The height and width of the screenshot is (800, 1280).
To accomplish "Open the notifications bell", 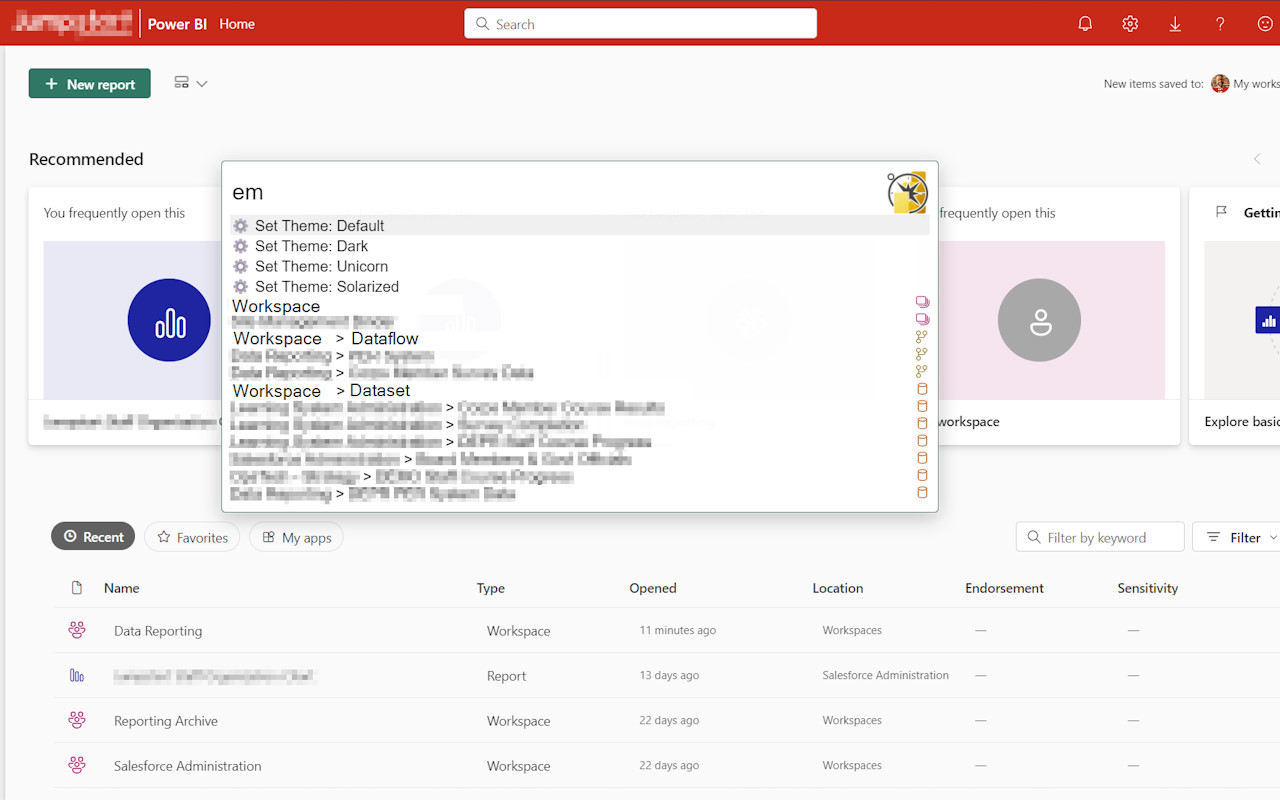I will click(x=1085, y=22).
